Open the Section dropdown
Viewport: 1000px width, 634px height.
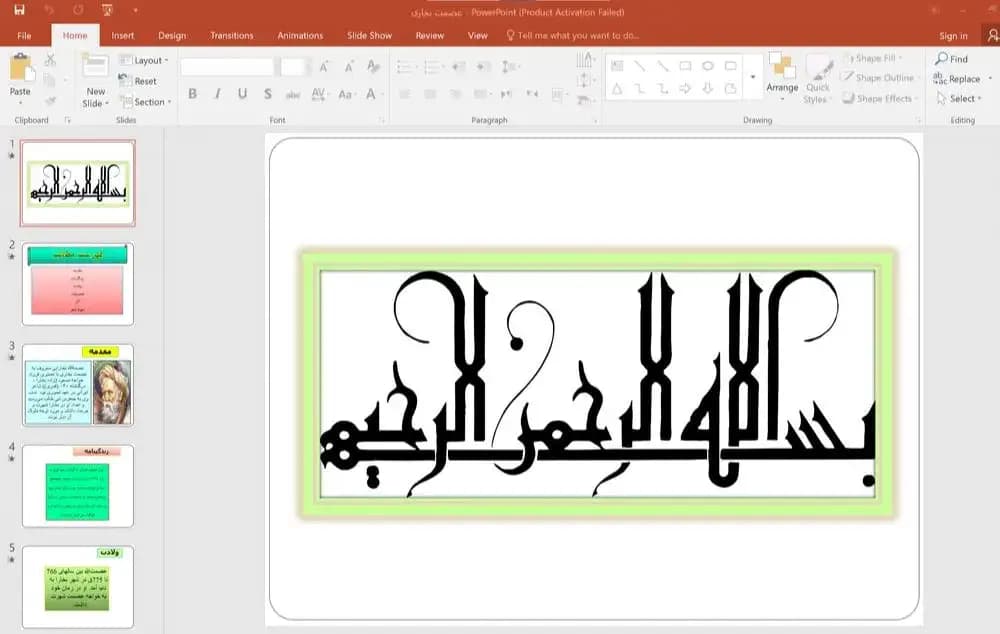[145, 101]
